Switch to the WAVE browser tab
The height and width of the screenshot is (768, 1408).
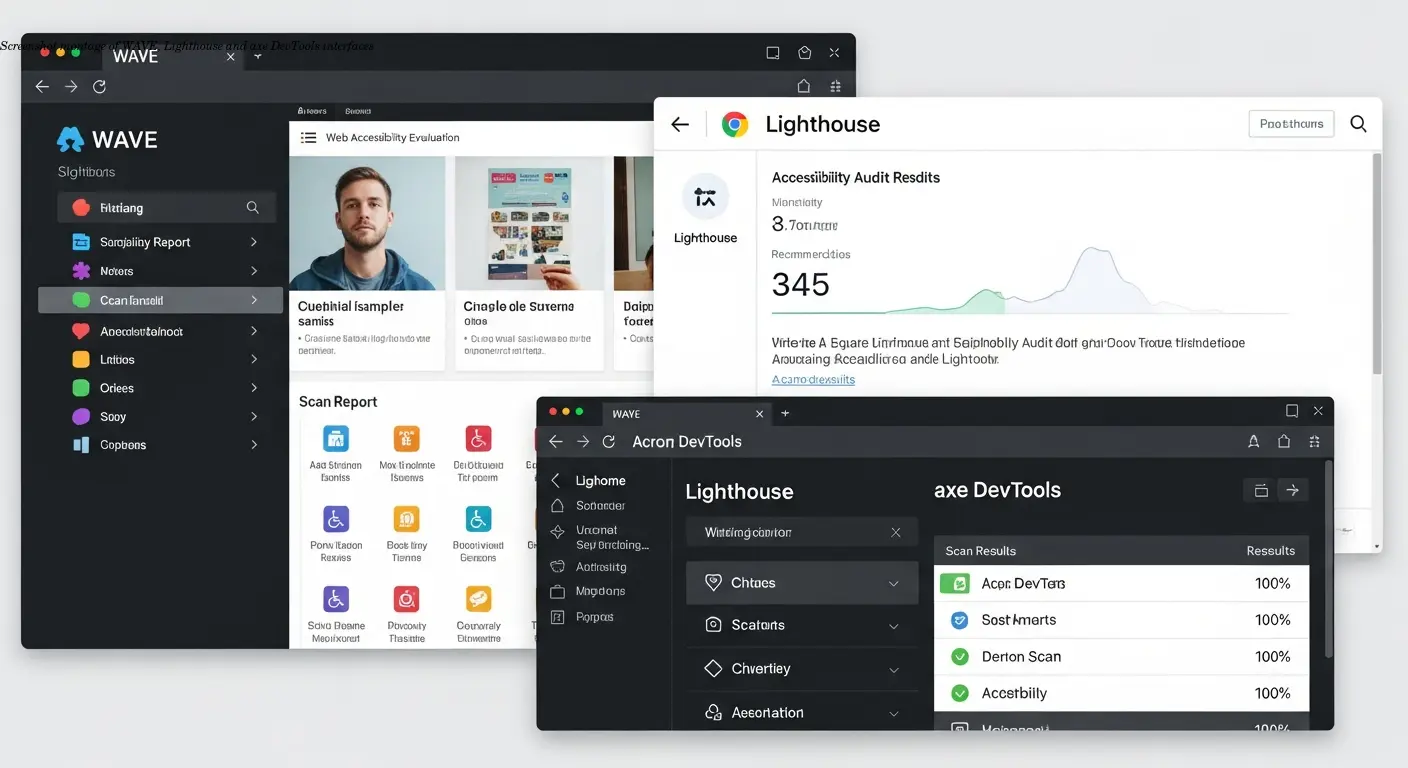tap(135, 56)
